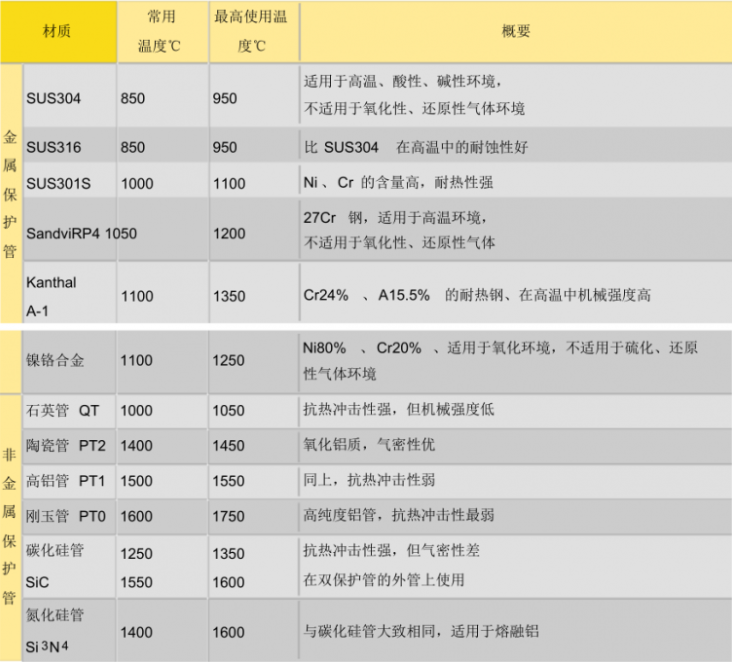
Task: Select the 最高使用温度℃ column header
Action: [x=251, y=32]
